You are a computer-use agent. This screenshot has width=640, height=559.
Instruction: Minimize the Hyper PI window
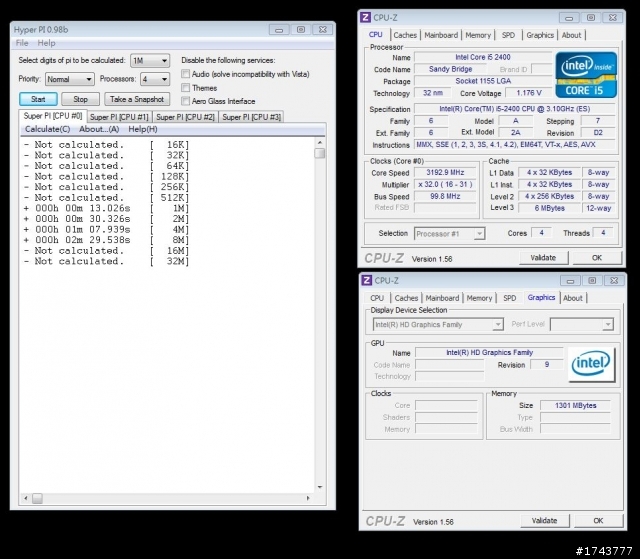[x=279, y=29]
